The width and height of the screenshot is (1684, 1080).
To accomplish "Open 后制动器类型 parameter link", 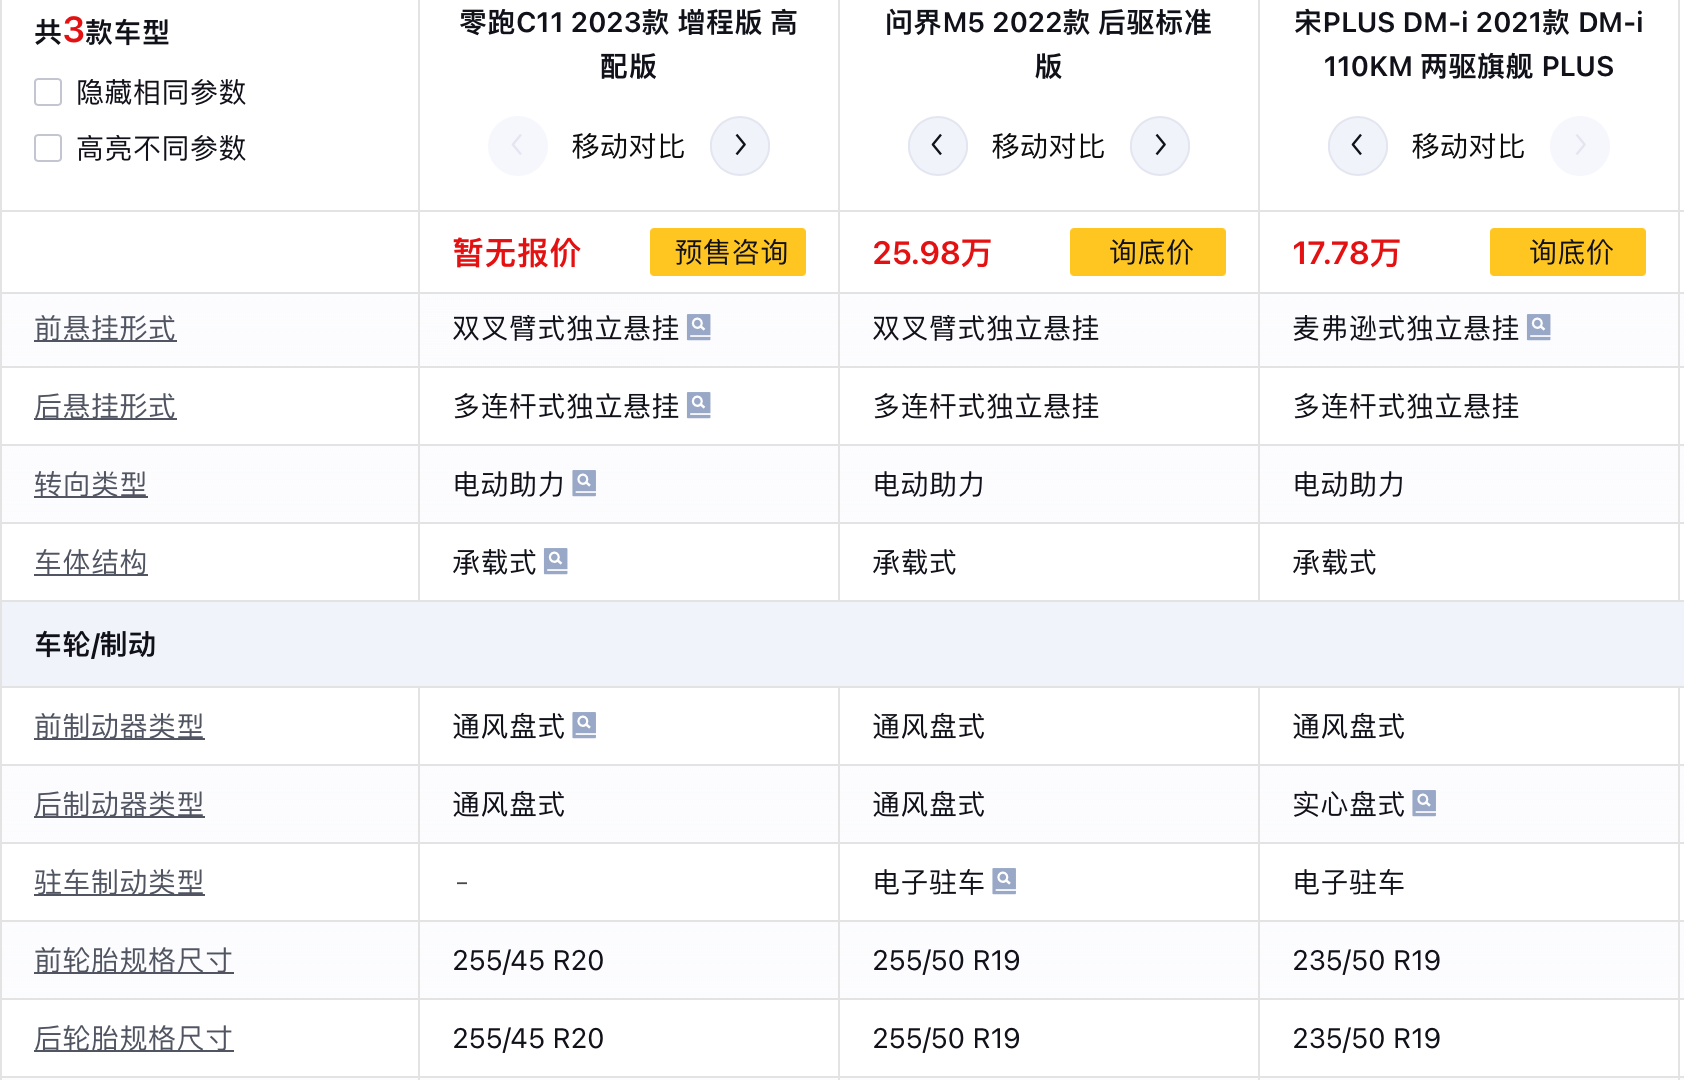I will point(119,805).
